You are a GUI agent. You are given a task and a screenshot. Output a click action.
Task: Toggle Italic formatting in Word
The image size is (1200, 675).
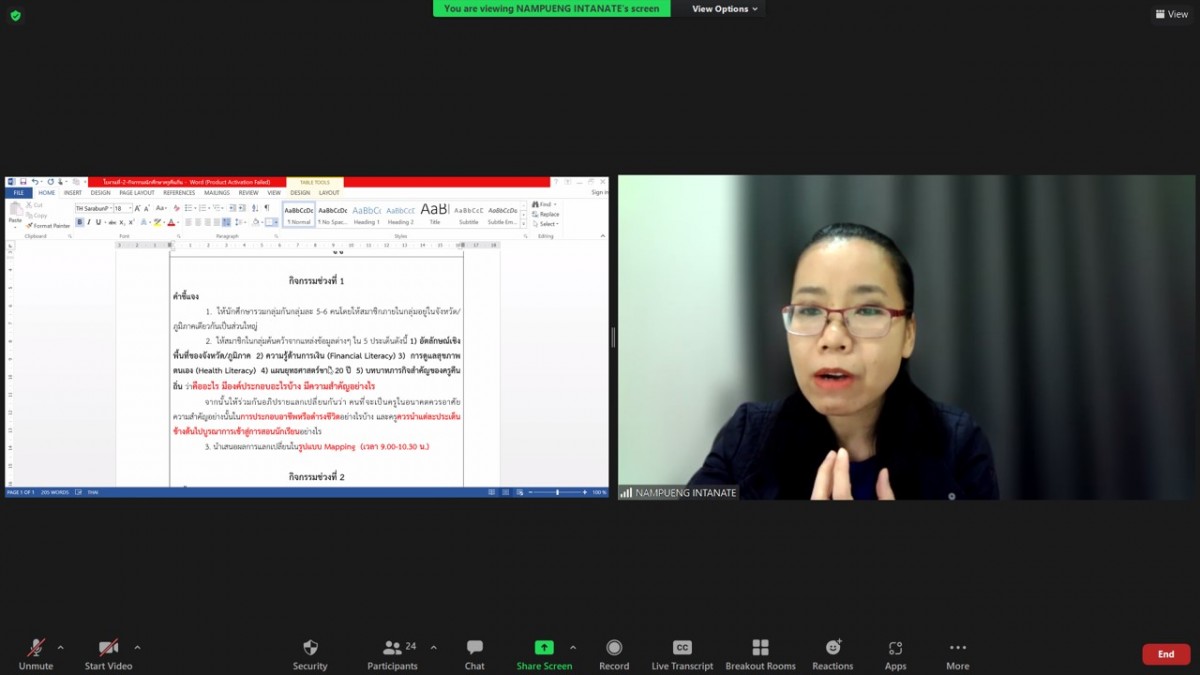click(89, 222)
